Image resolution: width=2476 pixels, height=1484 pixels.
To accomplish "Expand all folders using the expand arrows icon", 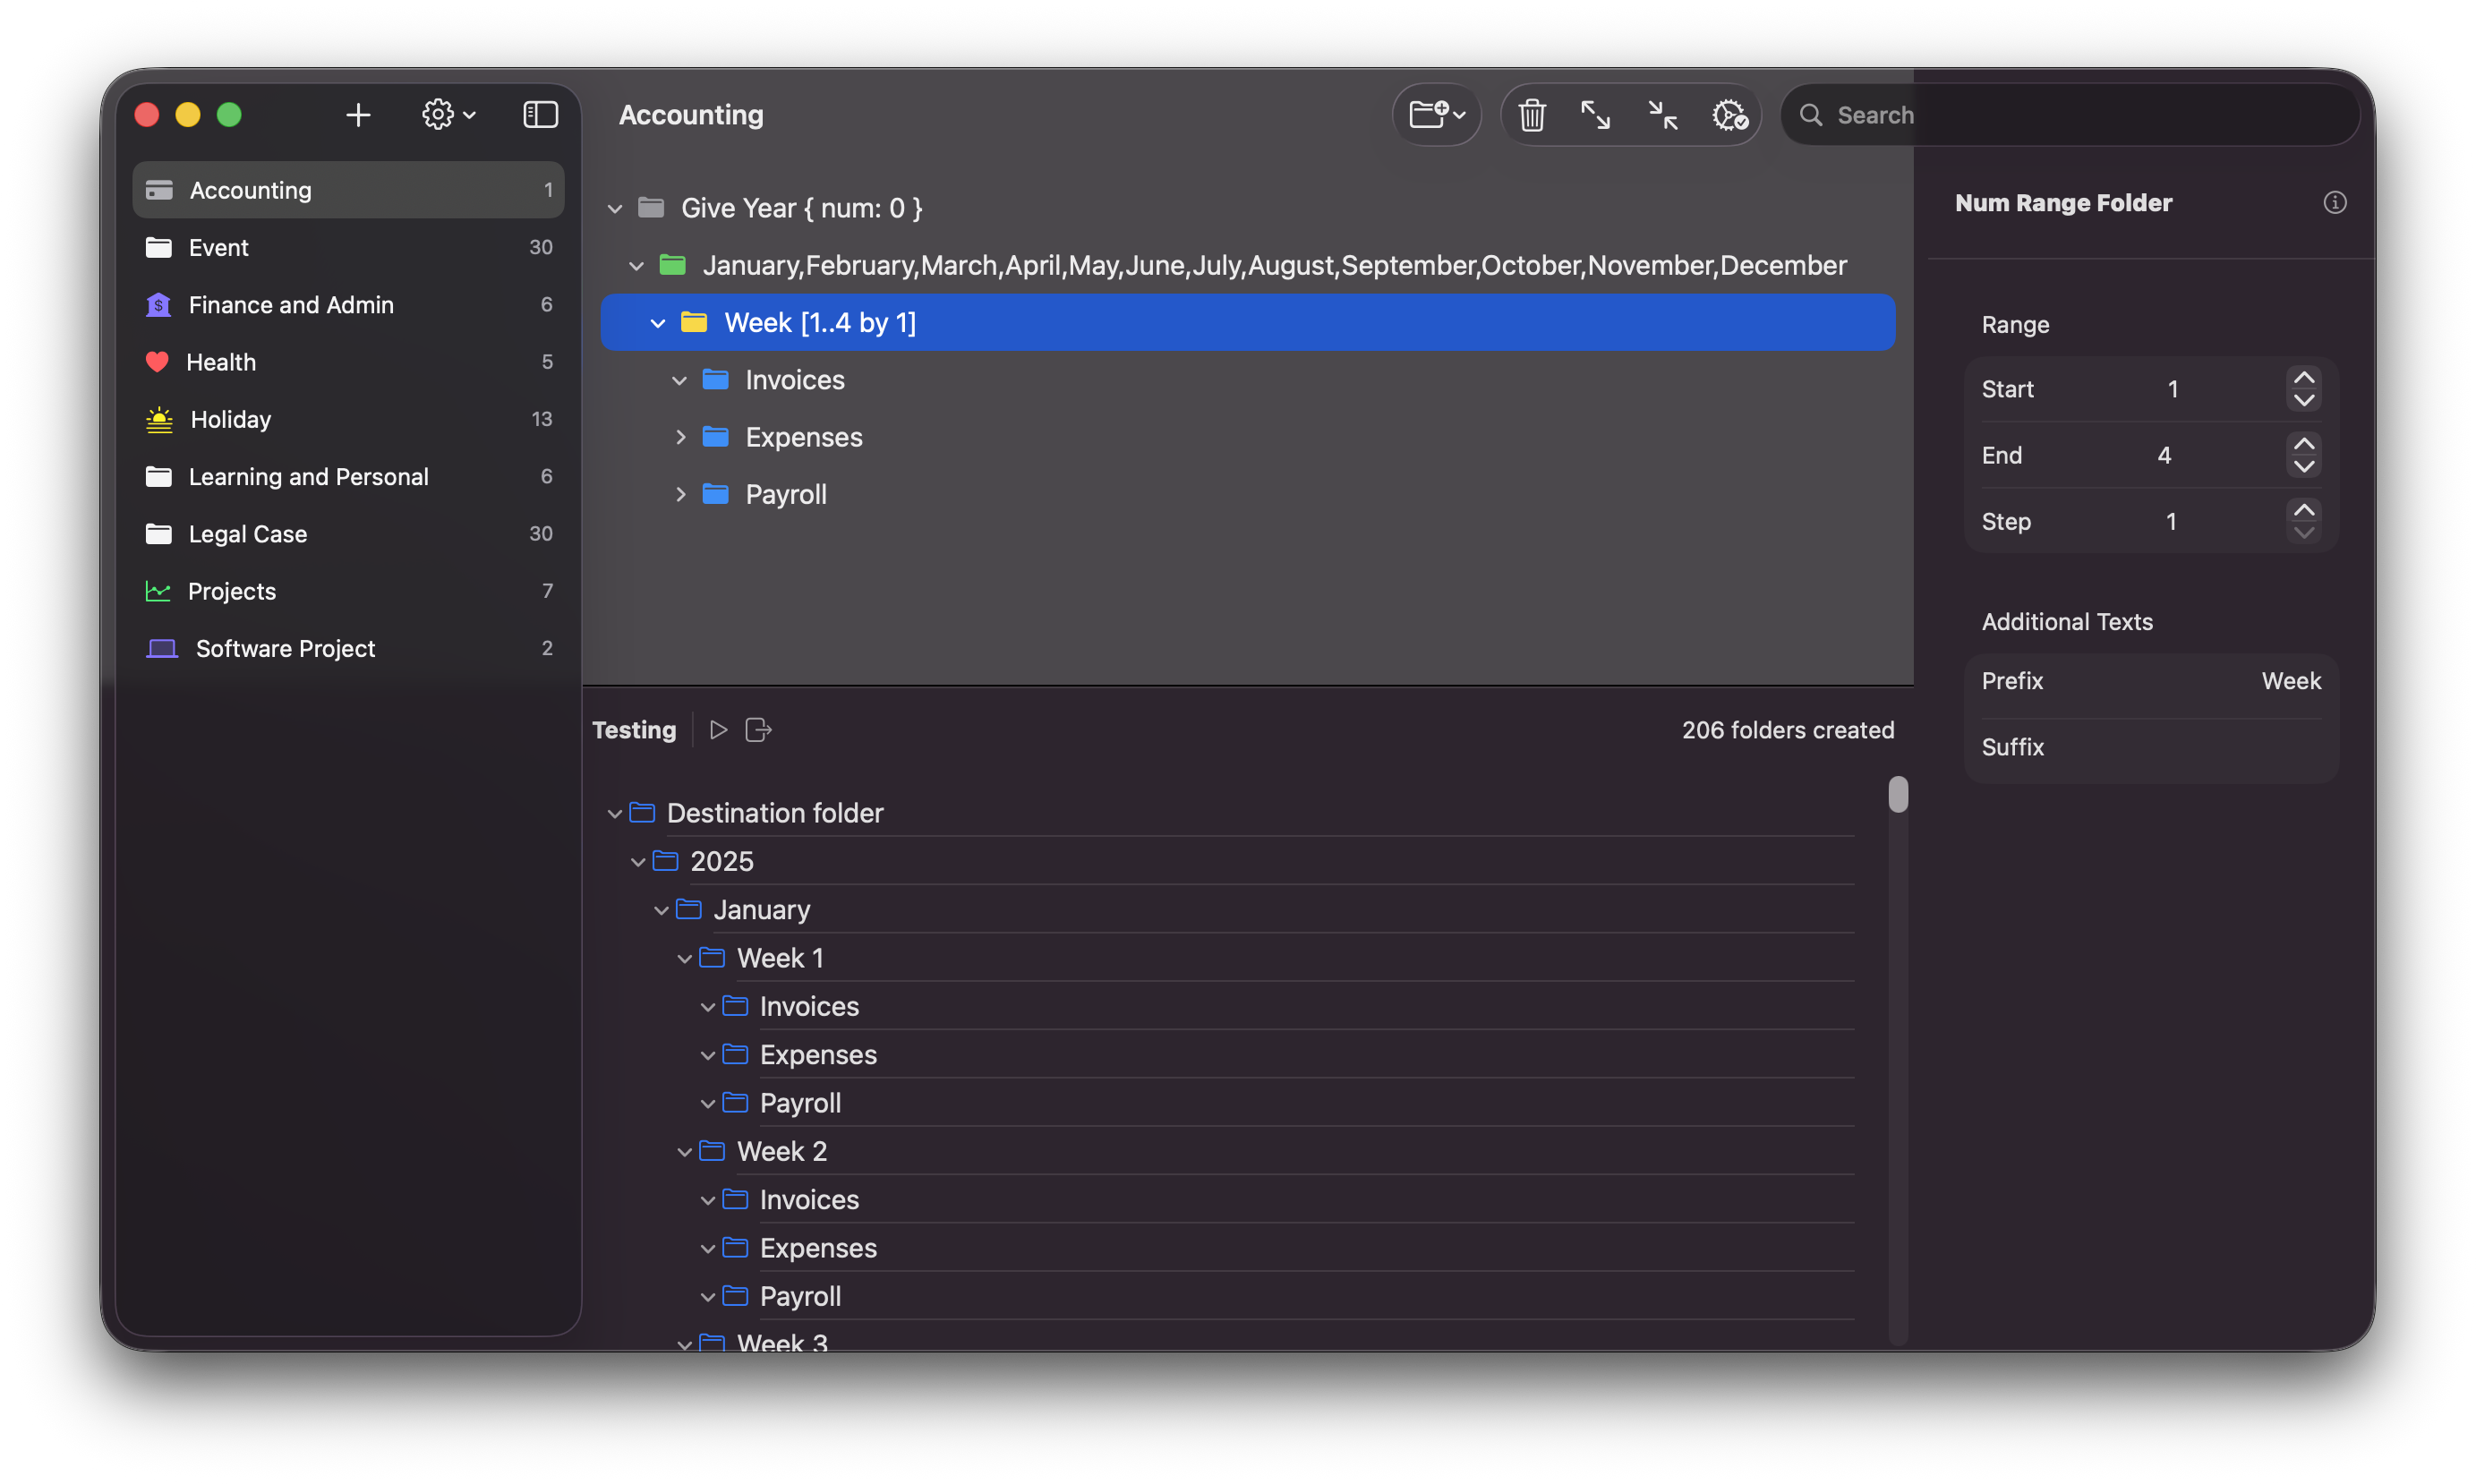I will (x=1596, y=114).
